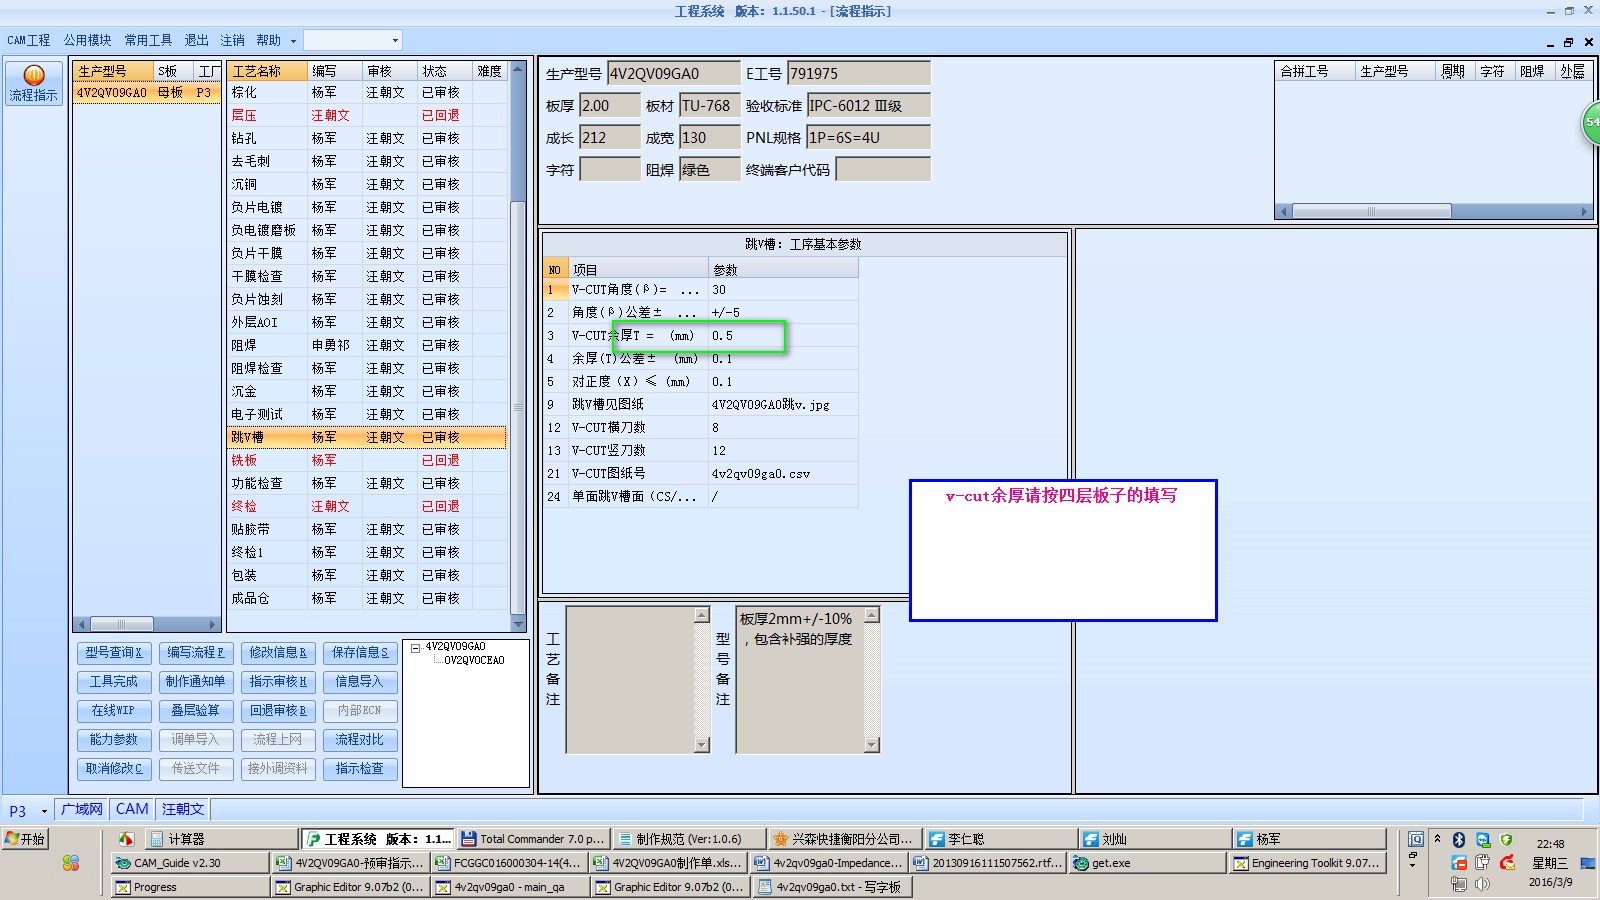1600x900 pixels.
Task: Open get.exe taskbar item
Action: click(1147, 863)
